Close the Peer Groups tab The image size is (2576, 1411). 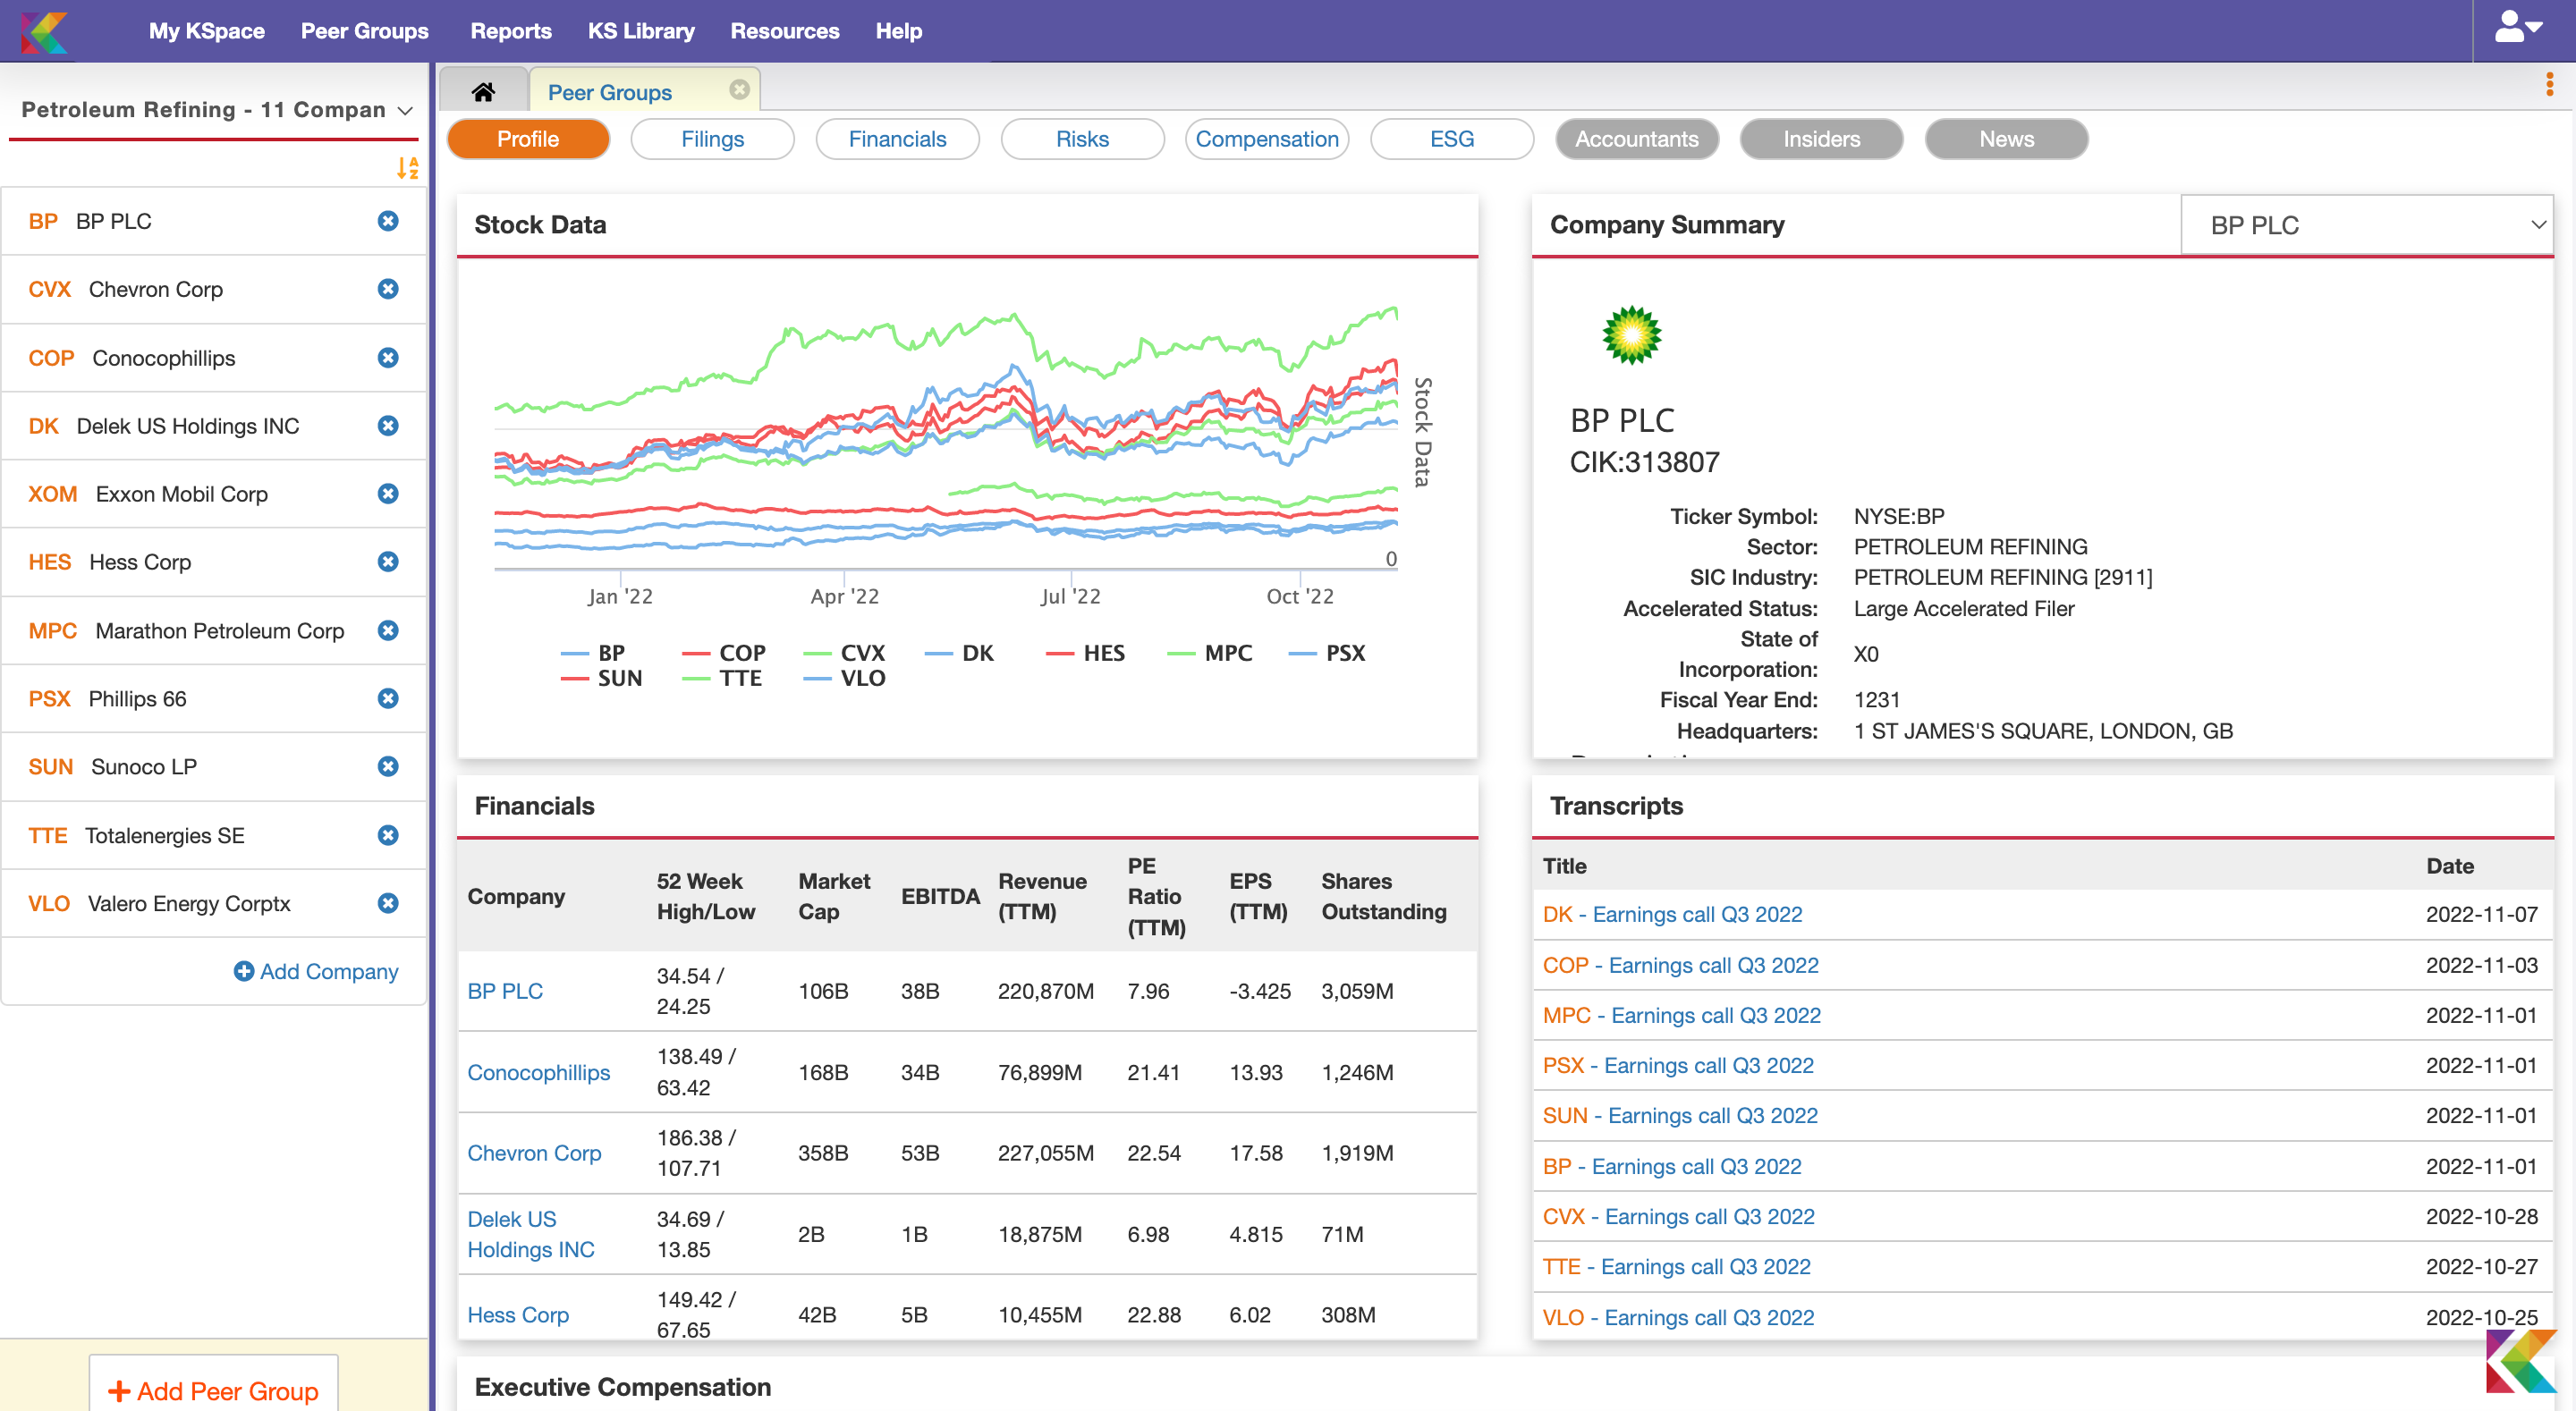(x=739, y=90)
